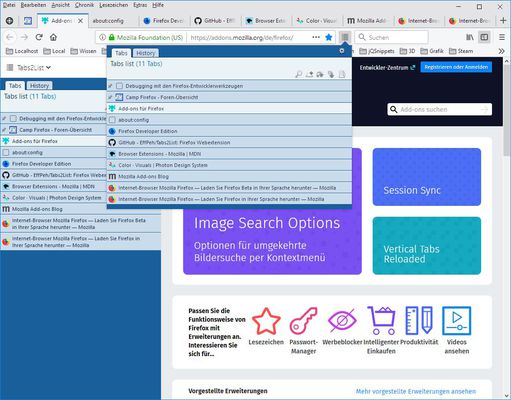Switch to History tab in popup
This screenshot has height=400, width=511.
point(146,53)
